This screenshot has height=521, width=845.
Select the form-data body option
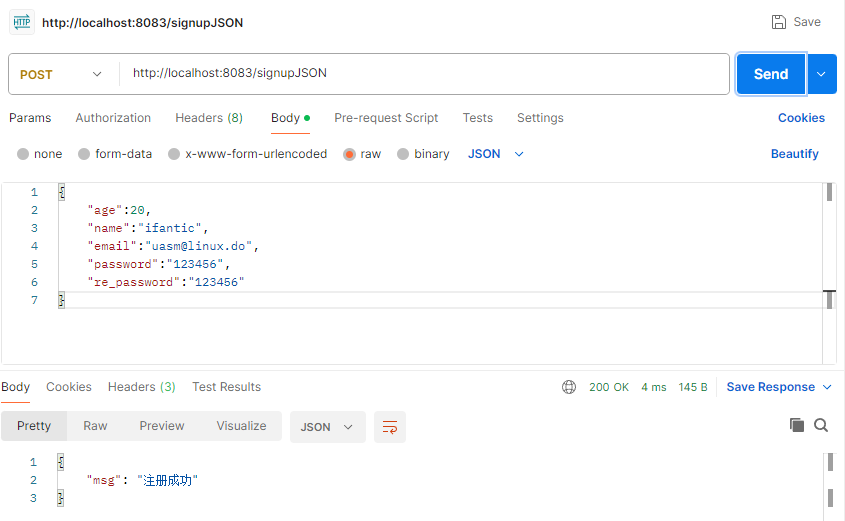84,154
